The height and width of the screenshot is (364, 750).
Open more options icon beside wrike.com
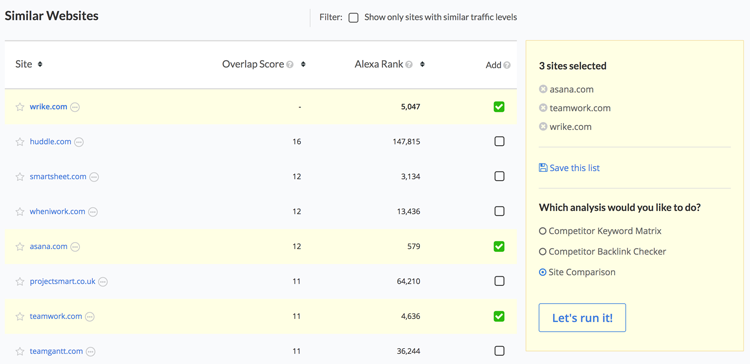point(75,107)
